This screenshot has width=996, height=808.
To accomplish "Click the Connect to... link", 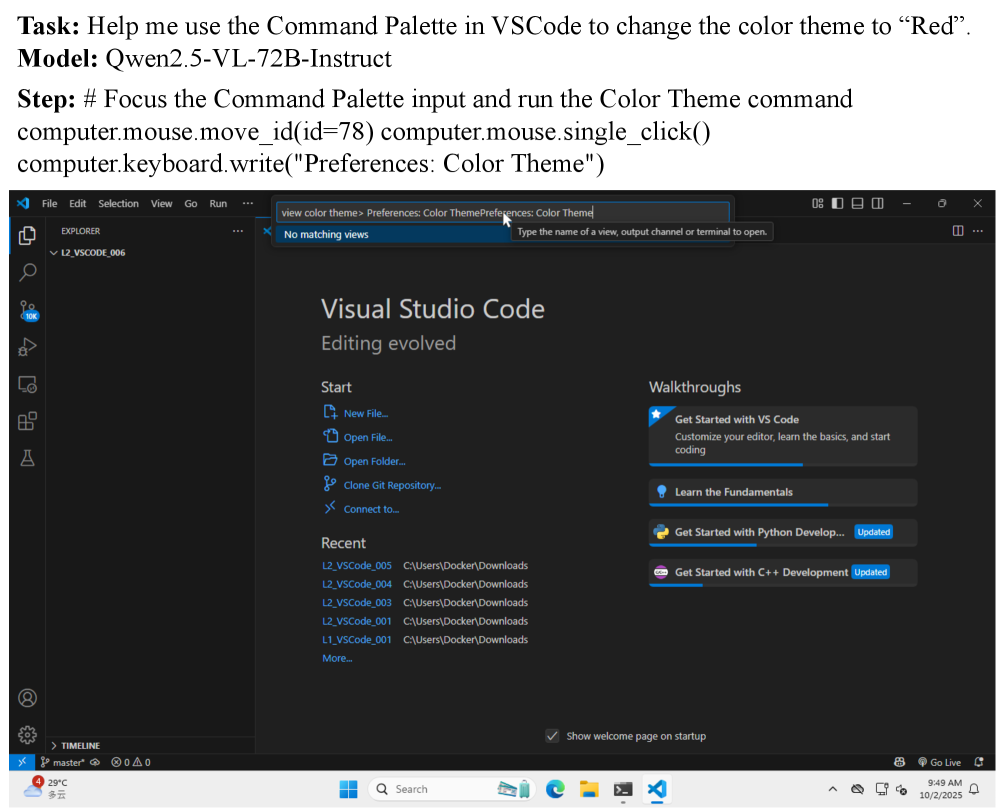I will (371, 509).
